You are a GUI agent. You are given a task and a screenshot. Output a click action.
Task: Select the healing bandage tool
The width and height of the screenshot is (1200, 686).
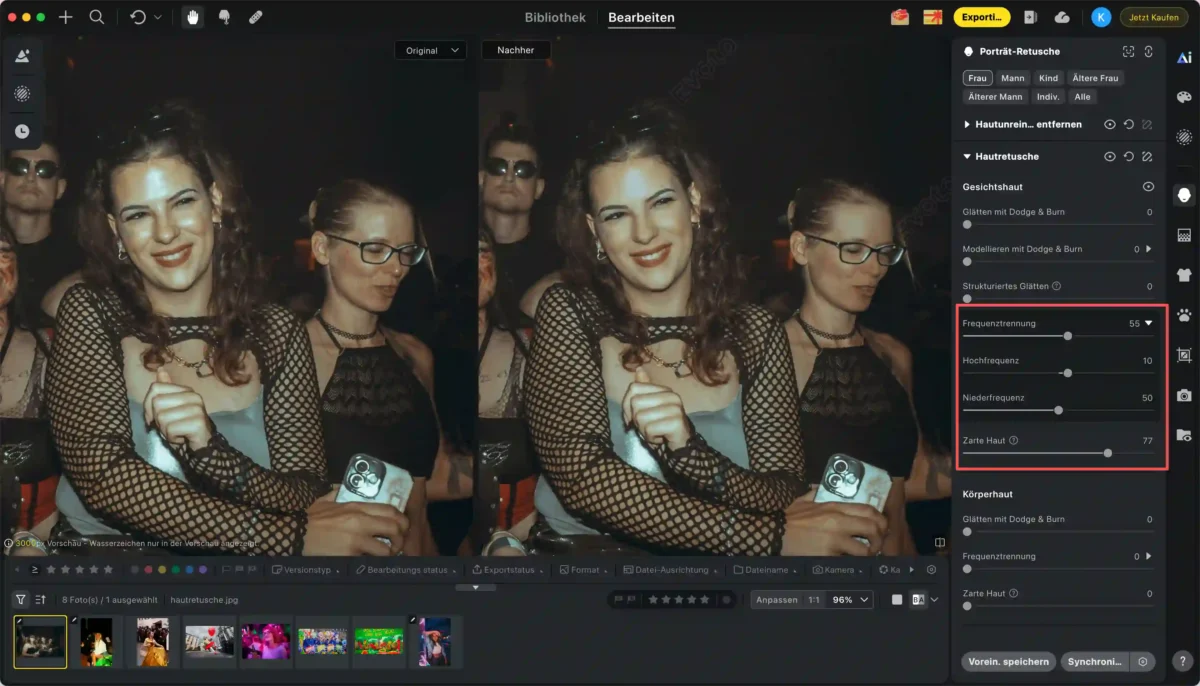coord(255,17)
